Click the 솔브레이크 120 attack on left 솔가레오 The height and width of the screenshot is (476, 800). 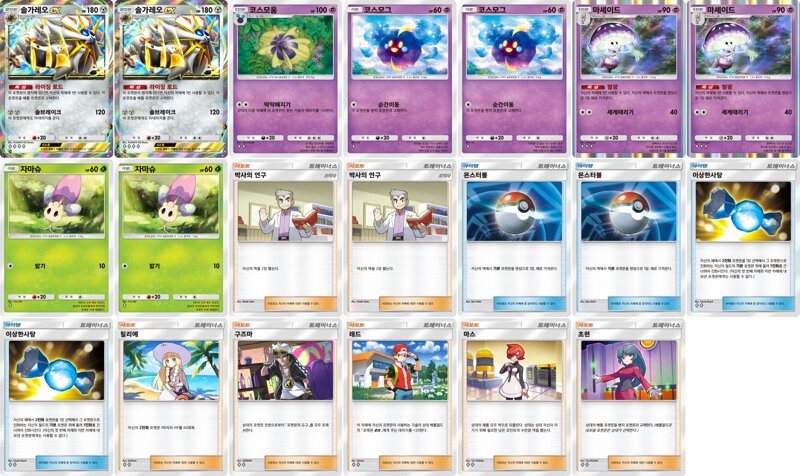click(57, 112)
